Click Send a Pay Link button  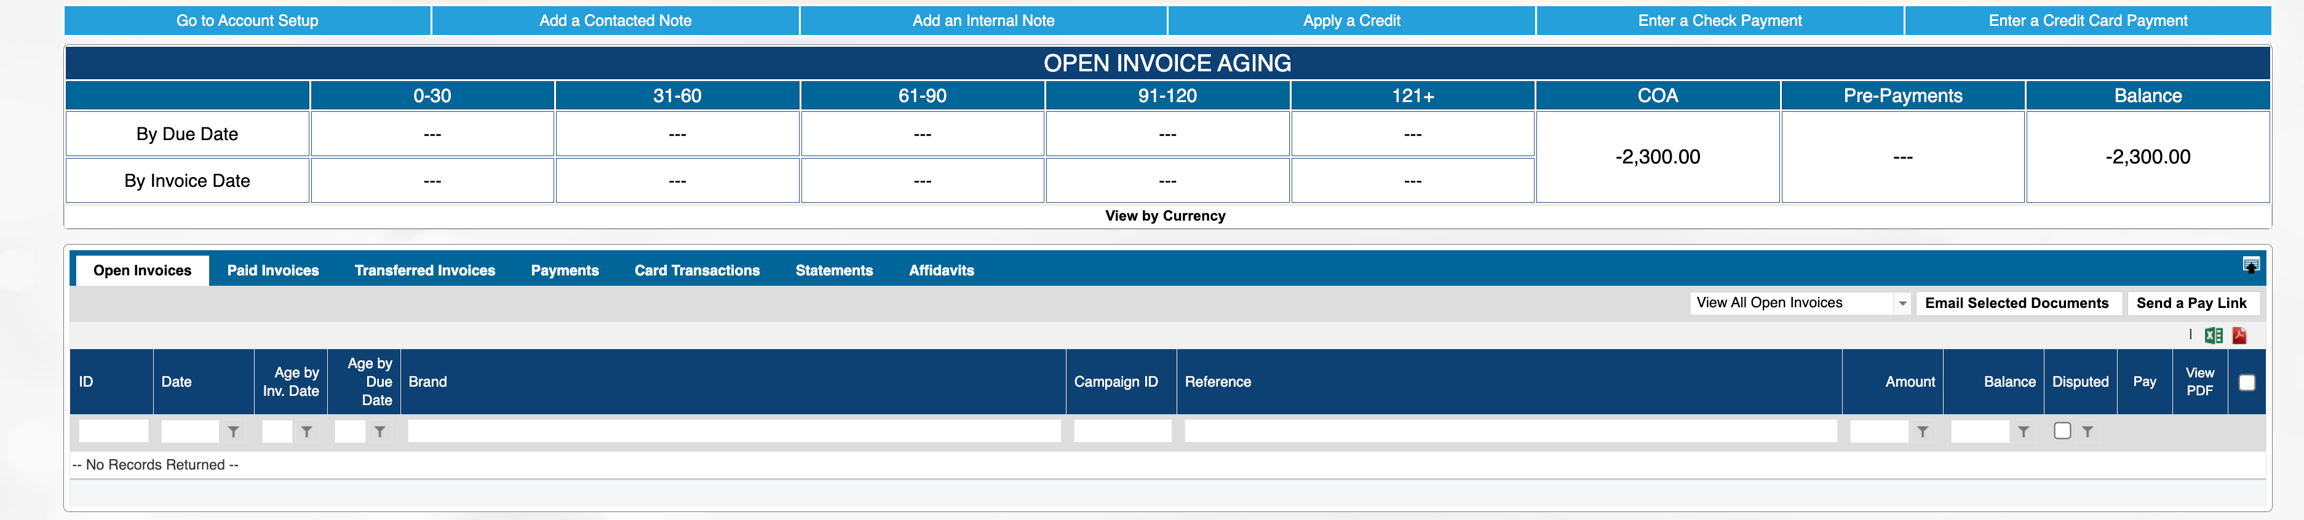(2191, 303)
